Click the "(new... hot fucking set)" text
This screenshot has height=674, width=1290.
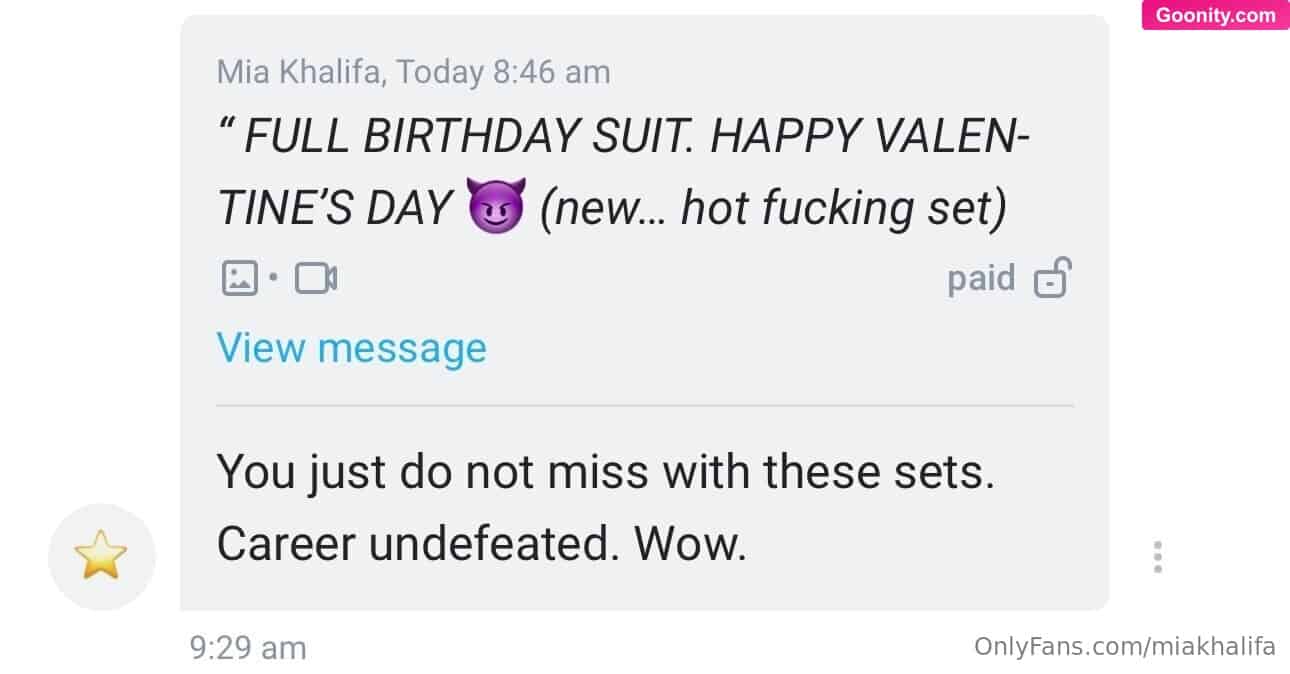772,208
